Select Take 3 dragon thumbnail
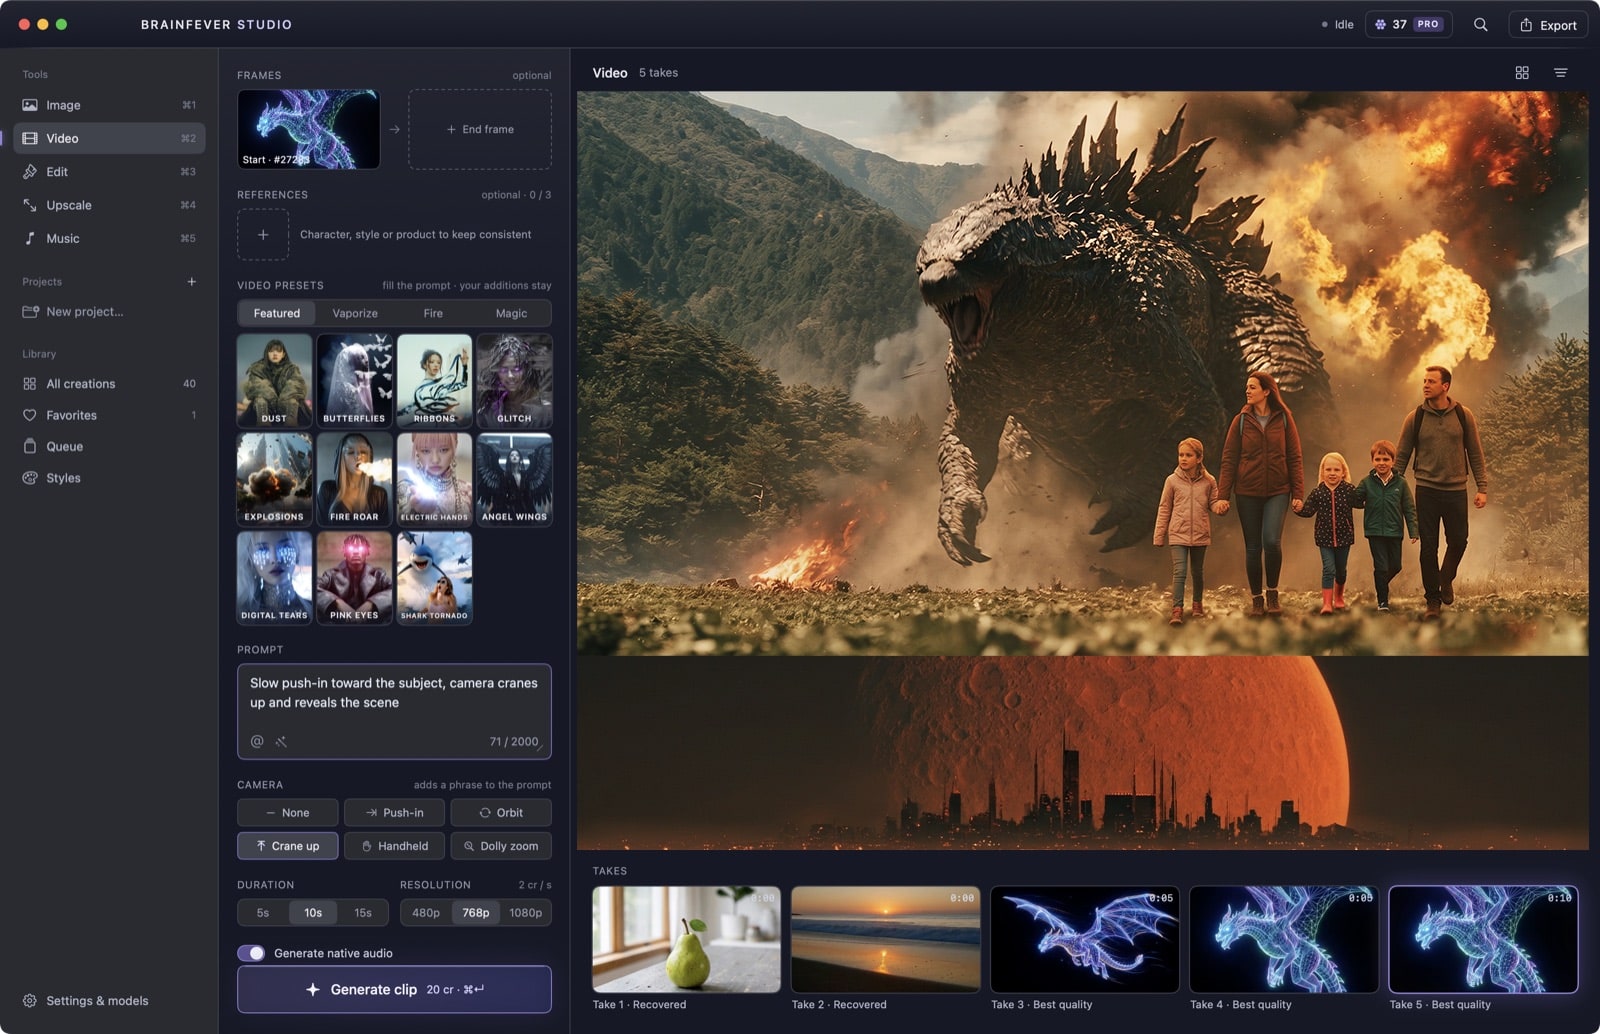Image resolution: width=1600 pixels, height=1034 pixels. tap(1085, 939)
